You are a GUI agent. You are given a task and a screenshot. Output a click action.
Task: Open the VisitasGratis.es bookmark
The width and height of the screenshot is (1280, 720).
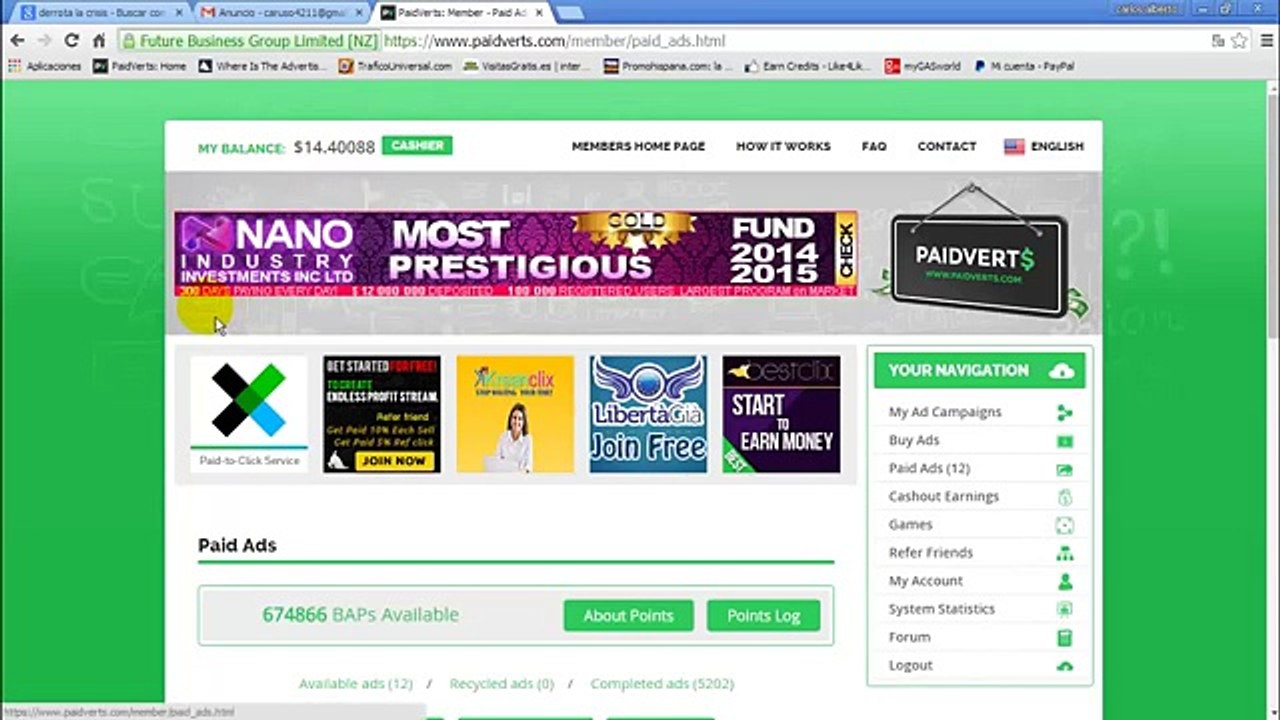(x=527, y=67)
